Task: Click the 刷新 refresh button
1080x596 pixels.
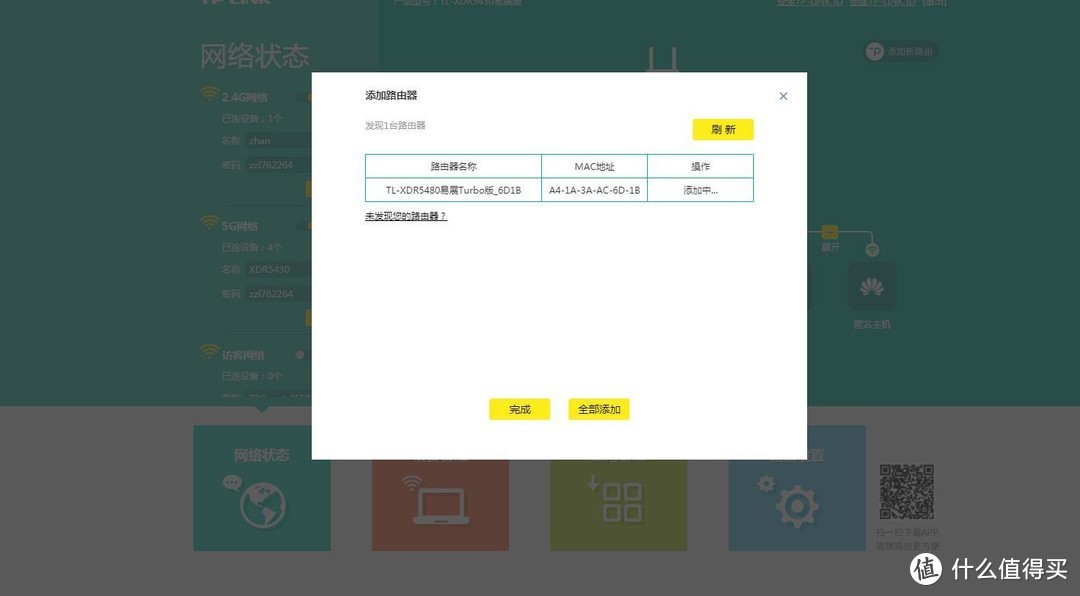Action: (722, 129)
